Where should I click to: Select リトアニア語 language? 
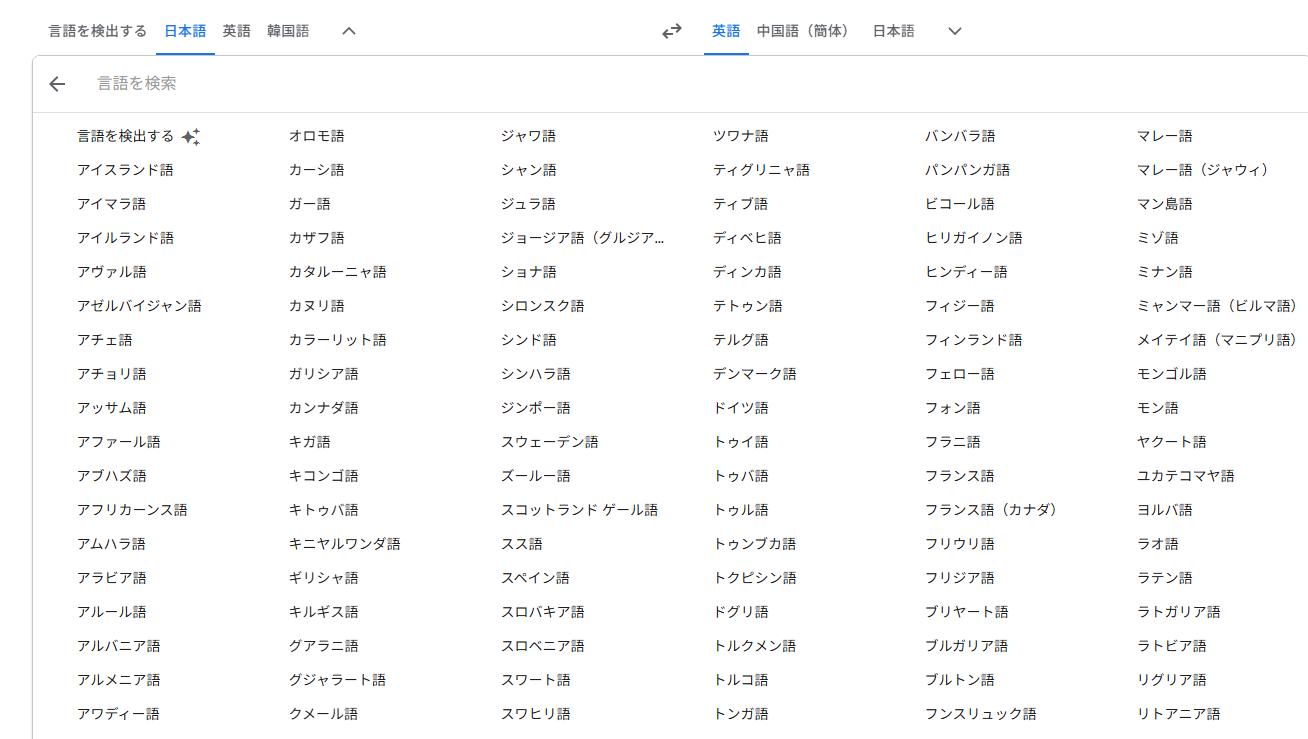(1178, 714)
